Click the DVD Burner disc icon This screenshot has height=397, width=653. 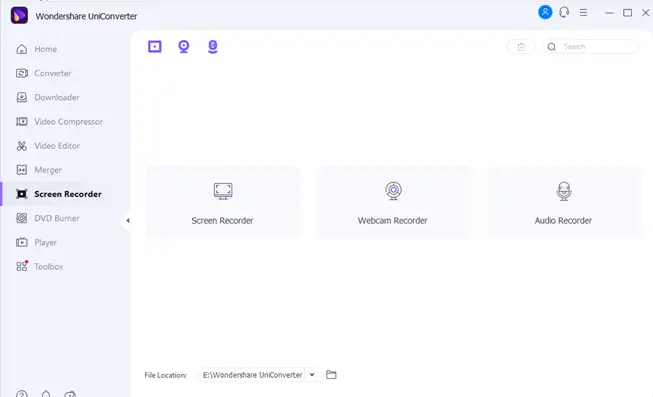coord(22,218)
